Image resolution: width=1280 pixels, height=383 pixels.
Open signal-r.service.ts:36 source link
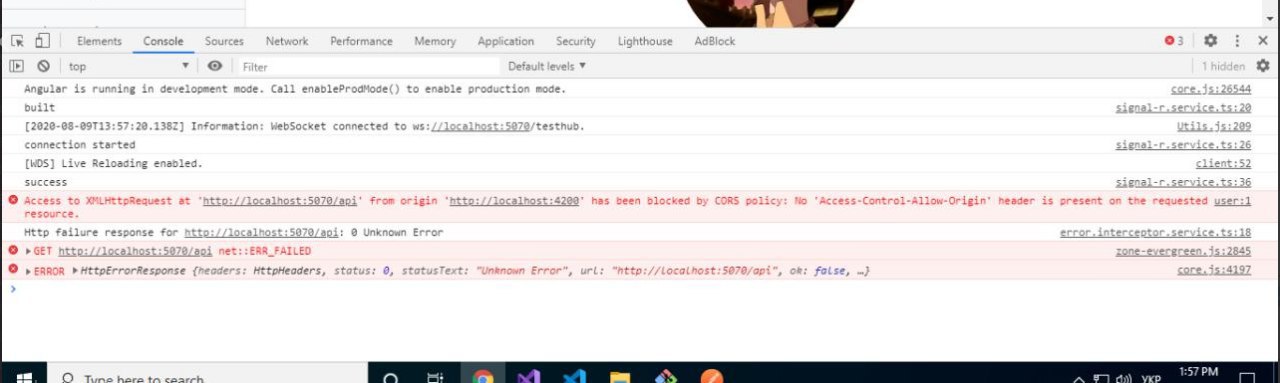coord(1183,182)
